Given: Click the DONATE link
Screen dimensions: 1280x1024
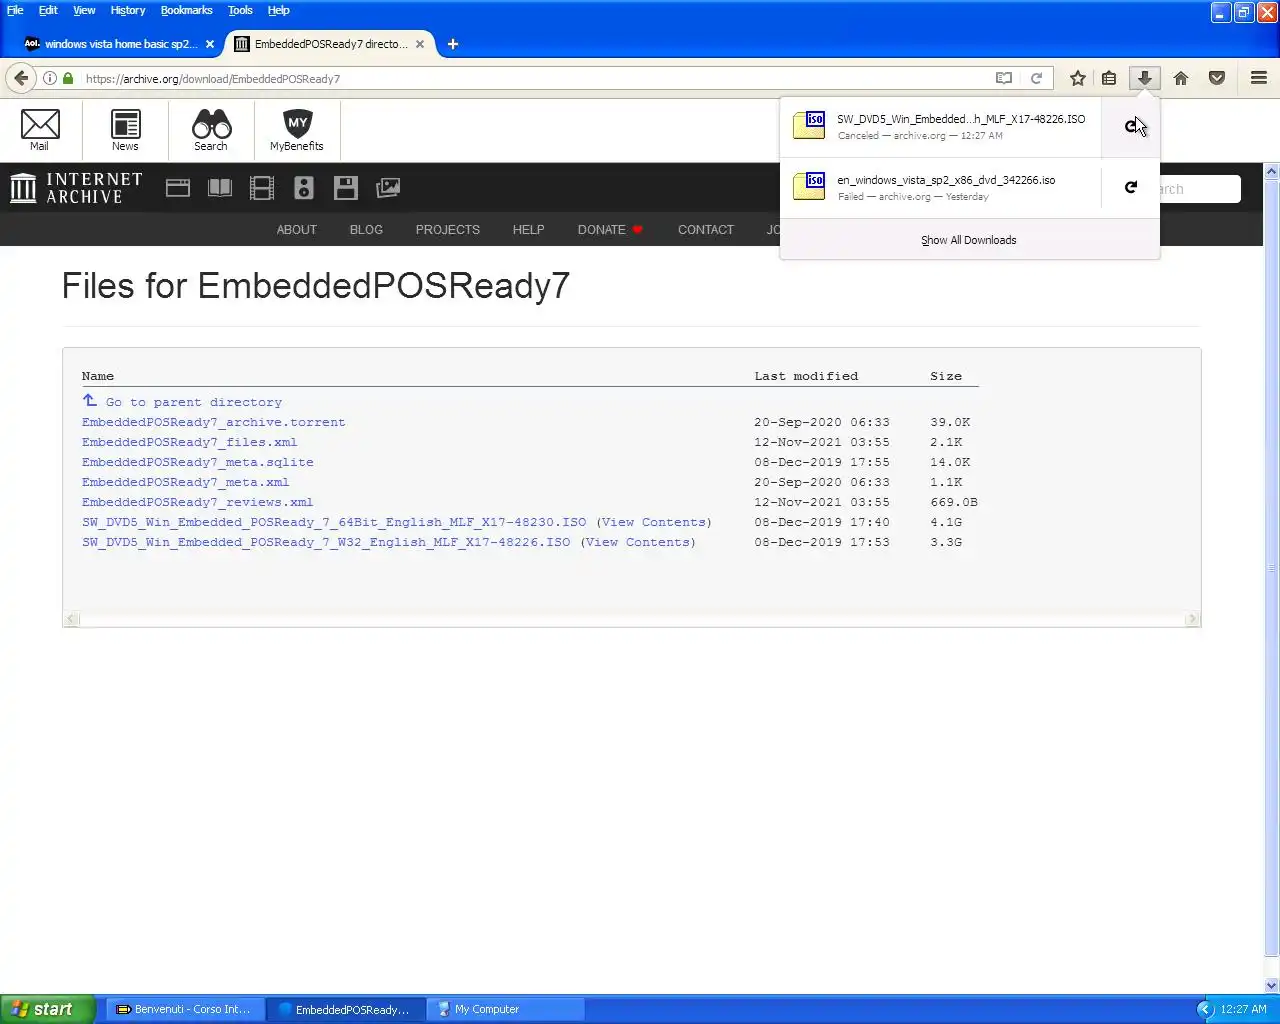Looking at the screenshot, I should 610,229.
